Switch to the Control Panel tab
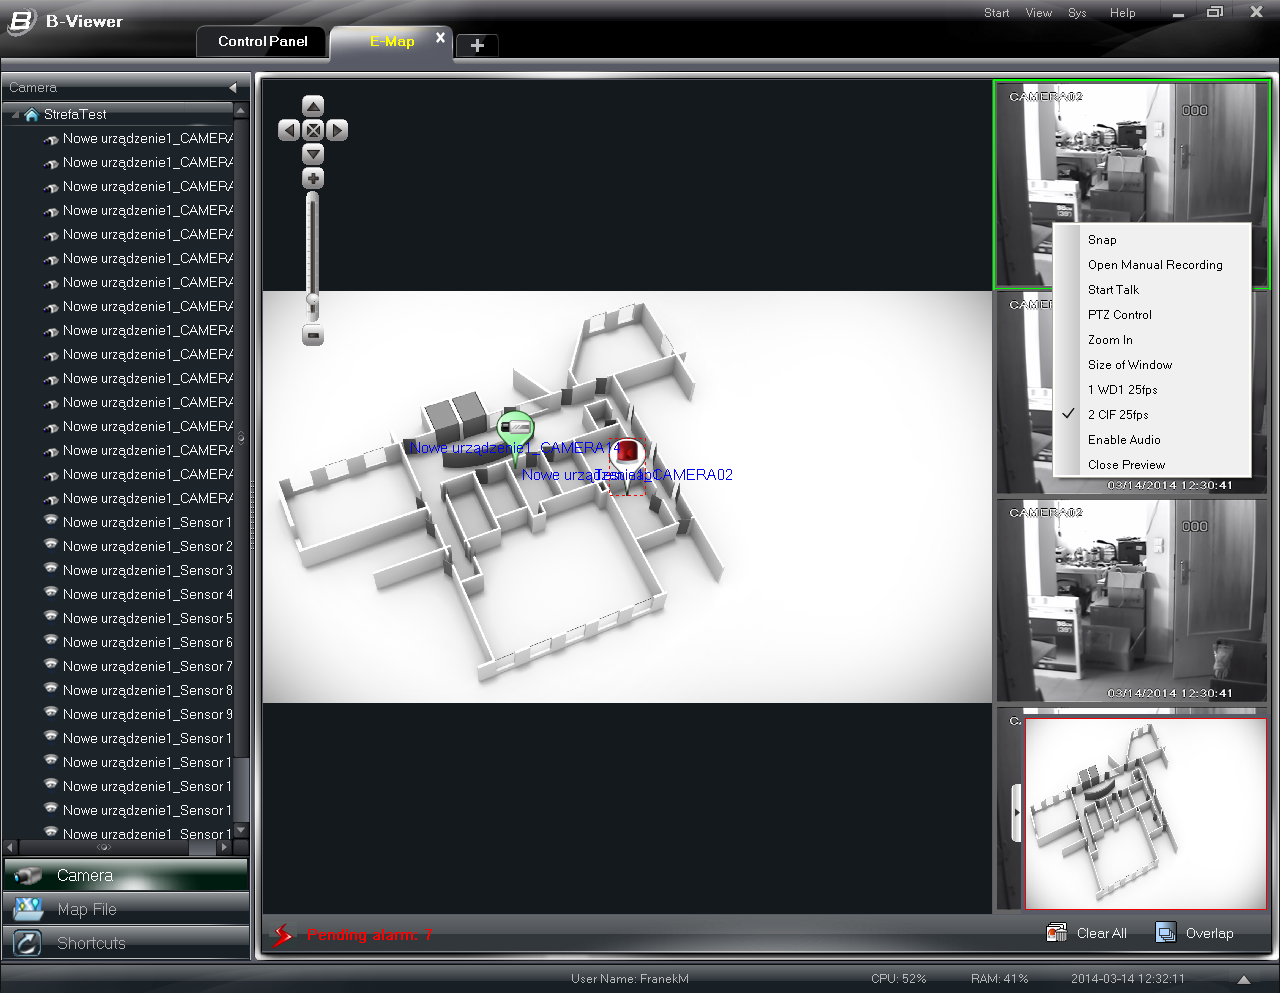Image resolution: width=1280 pixels, height=993 pixels. tap(263, 41)
